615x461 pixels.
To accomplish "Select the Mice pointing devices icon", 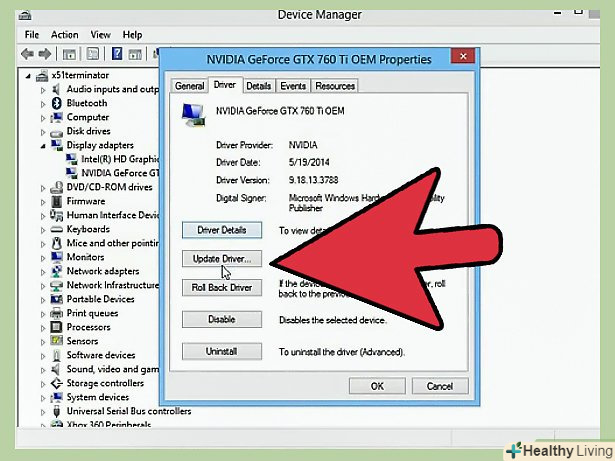I will pos(56,243).
